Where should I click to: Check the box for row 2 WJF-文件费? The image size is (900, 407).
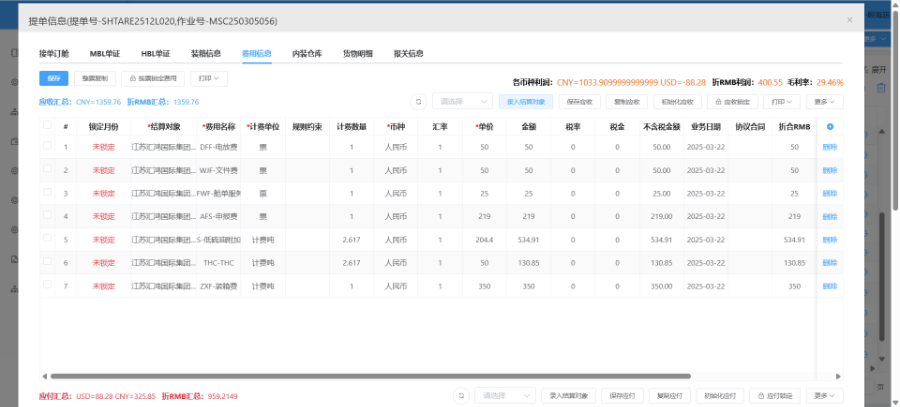click(x=47, y=169)
